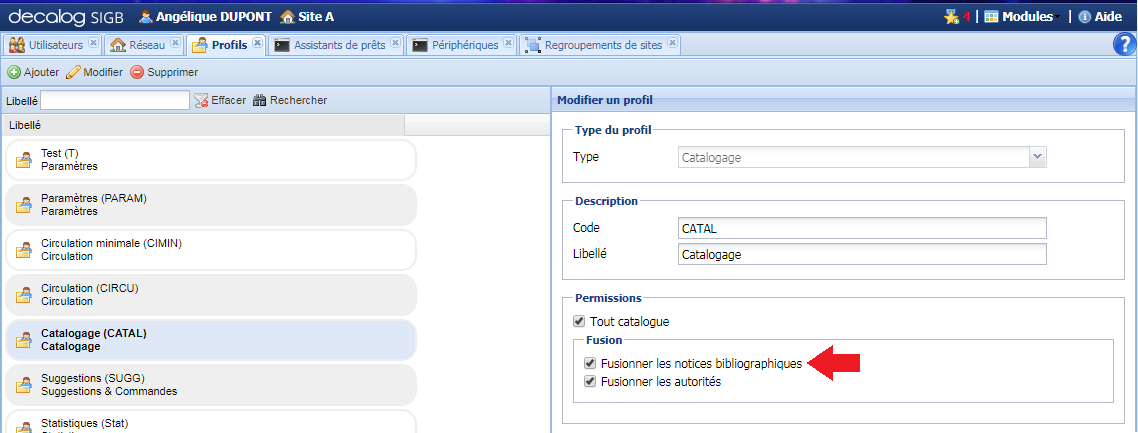This screenshot has height=433, width=1138.
Task: Switch to the Périphériques tab
Action: (462, 45)
